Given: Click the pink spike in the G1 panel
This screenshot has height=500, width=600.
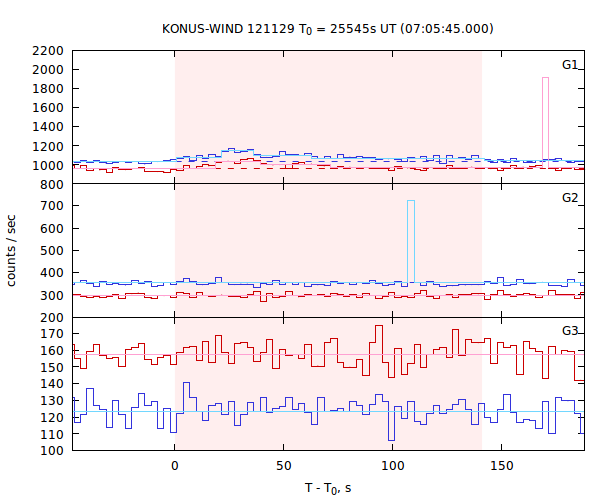Looking at the screenshot, I should click(545, 122).
